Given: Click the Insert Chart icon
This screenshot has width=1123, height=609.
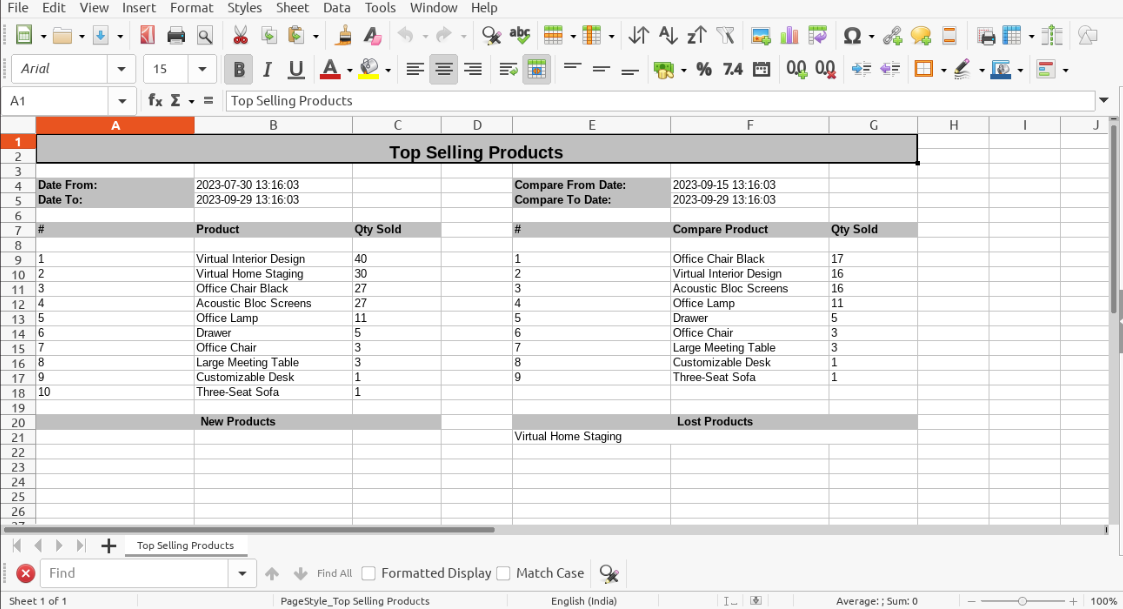Looking at the screenshot, I should (x=789, y=35).
